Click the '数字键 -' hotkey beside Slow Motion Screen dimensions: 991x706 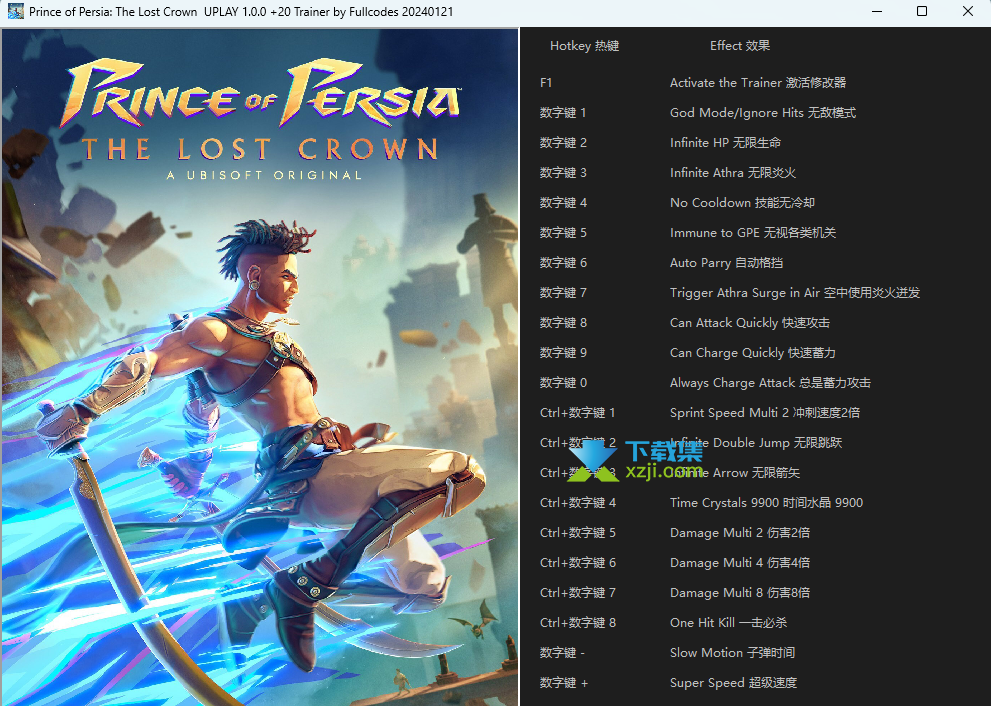[x=562, y=653]
